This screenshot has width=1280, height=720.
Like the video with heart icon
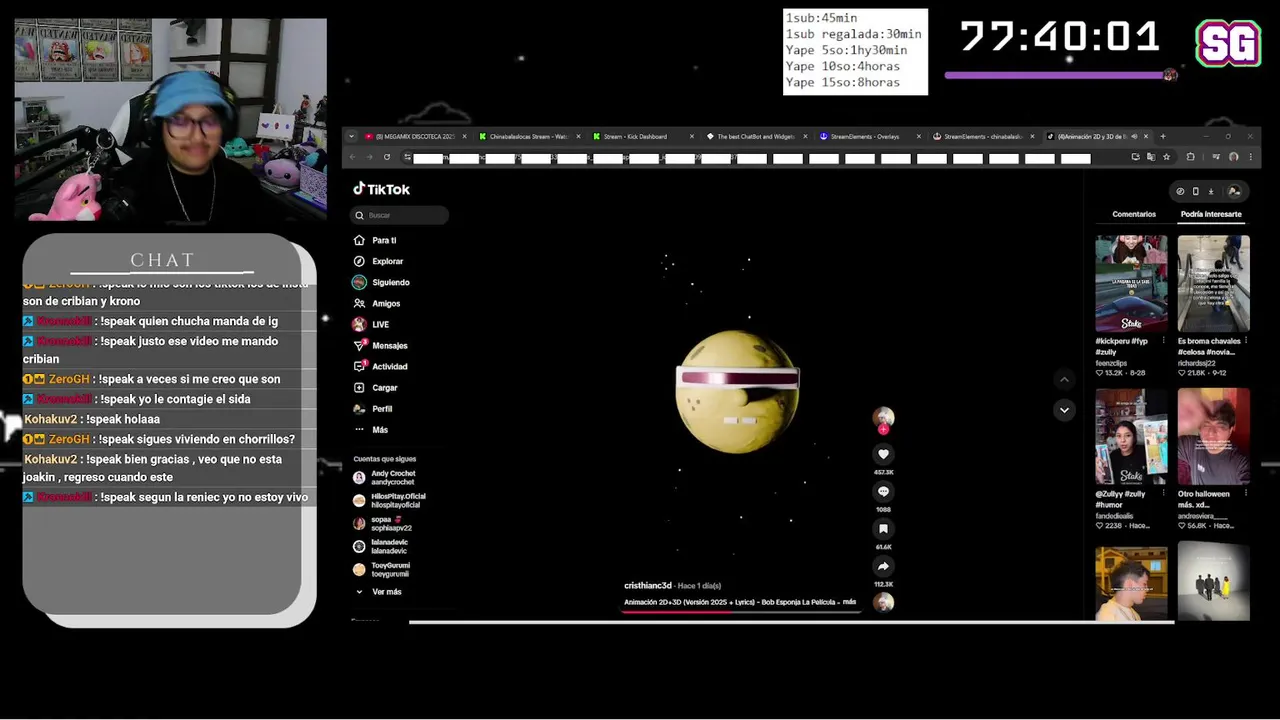click(x=883, y=454)
